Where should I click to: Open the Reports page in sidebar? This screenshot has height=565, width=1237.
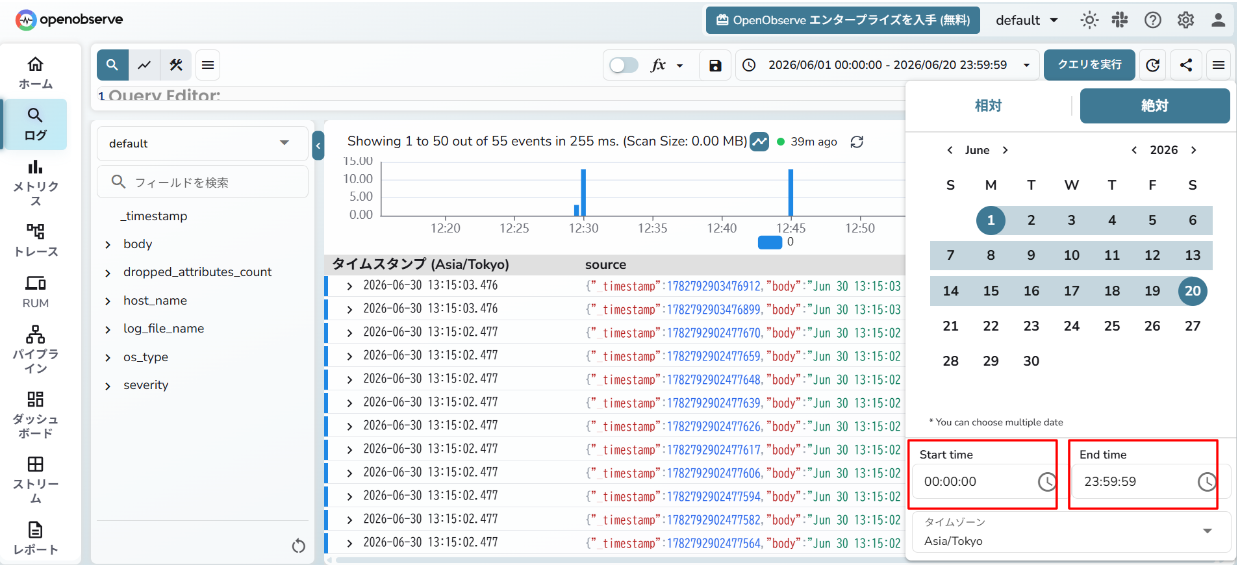pyautogui.click(x=35, y=538)
